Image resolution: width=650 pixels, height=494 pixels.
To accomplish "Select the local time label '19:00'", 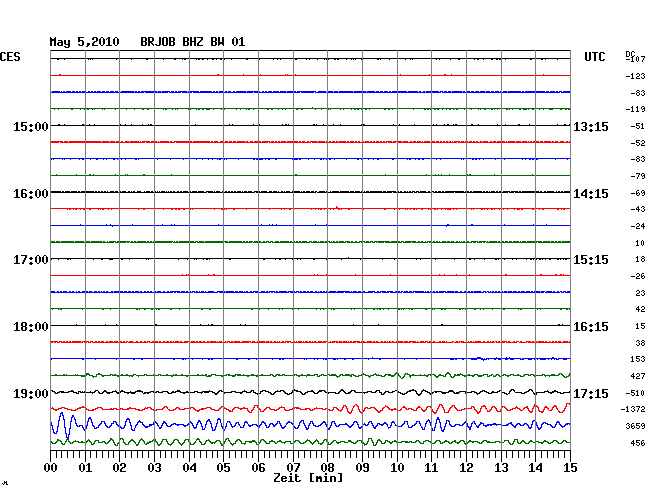I will 31,393.
